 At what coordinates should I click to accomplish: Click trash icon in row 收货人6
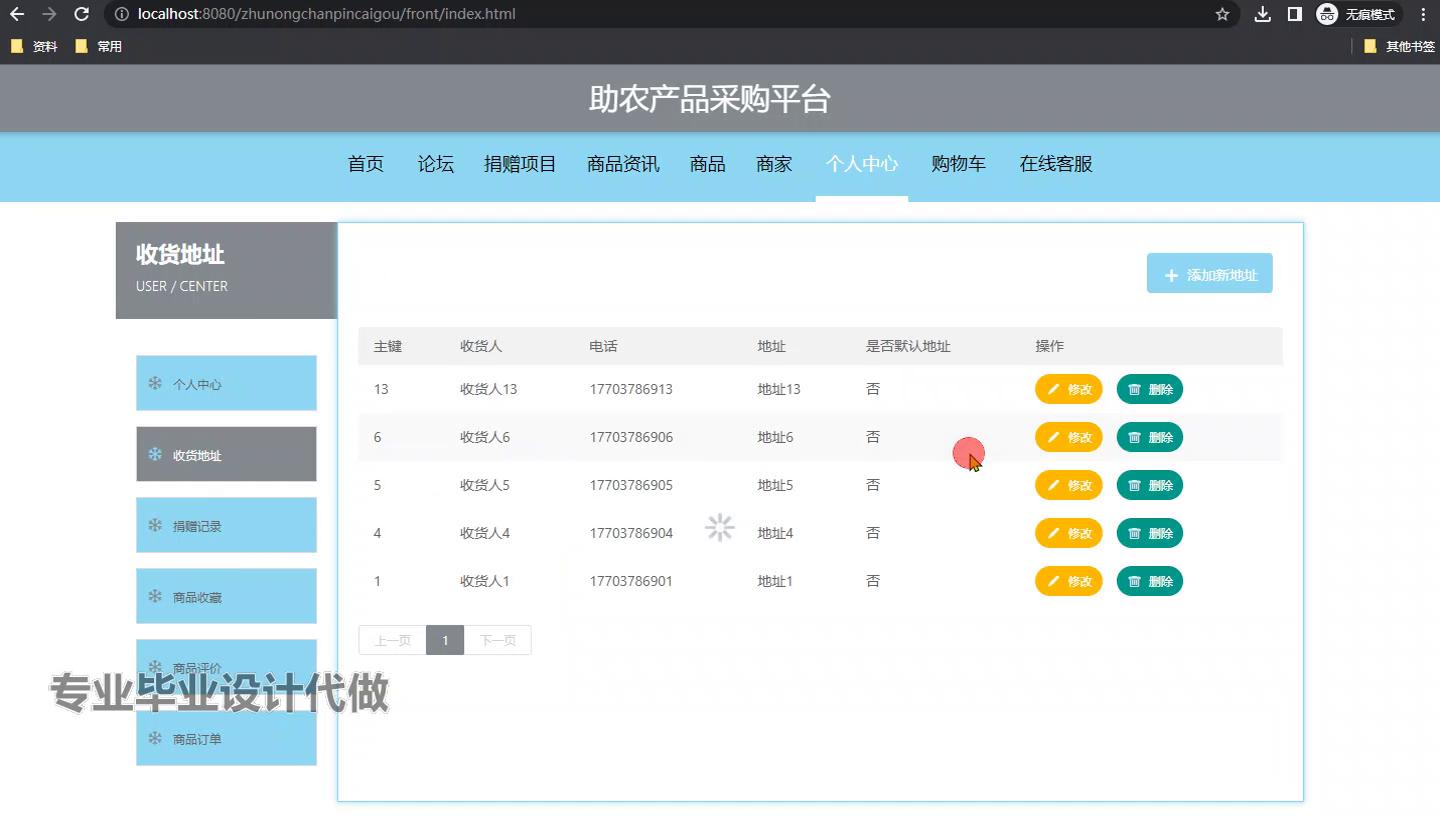tap(1134, 437)
